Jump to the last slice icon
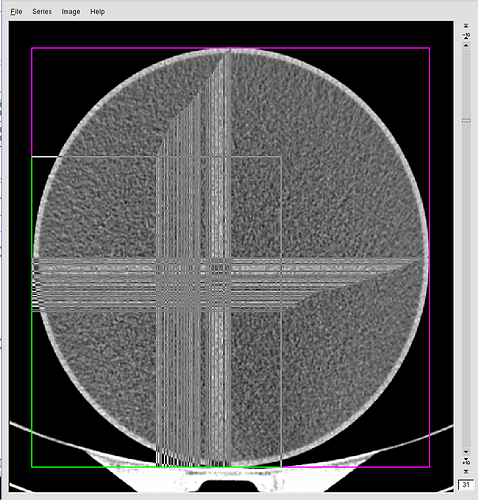 (x=466, y=472)
